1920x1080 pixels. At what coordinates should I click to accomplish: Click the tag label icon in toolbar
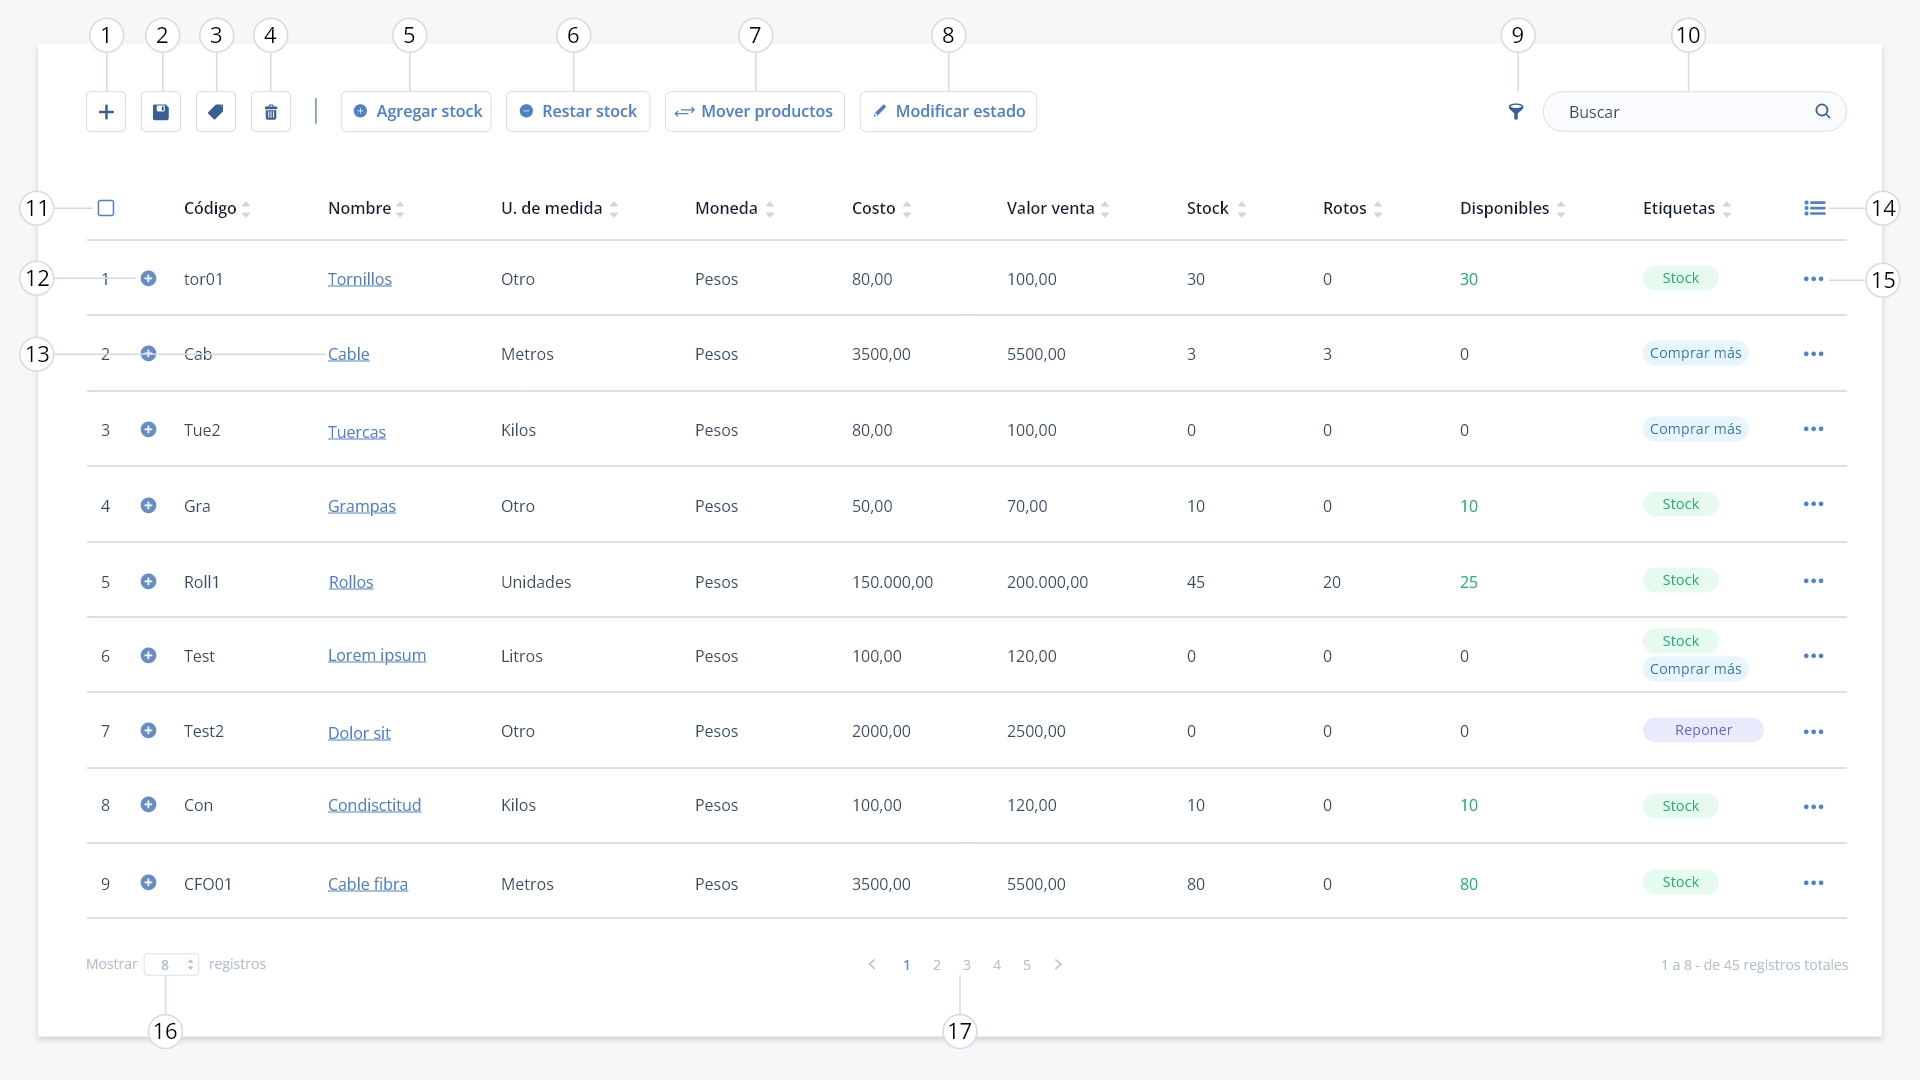pos(216,112)
